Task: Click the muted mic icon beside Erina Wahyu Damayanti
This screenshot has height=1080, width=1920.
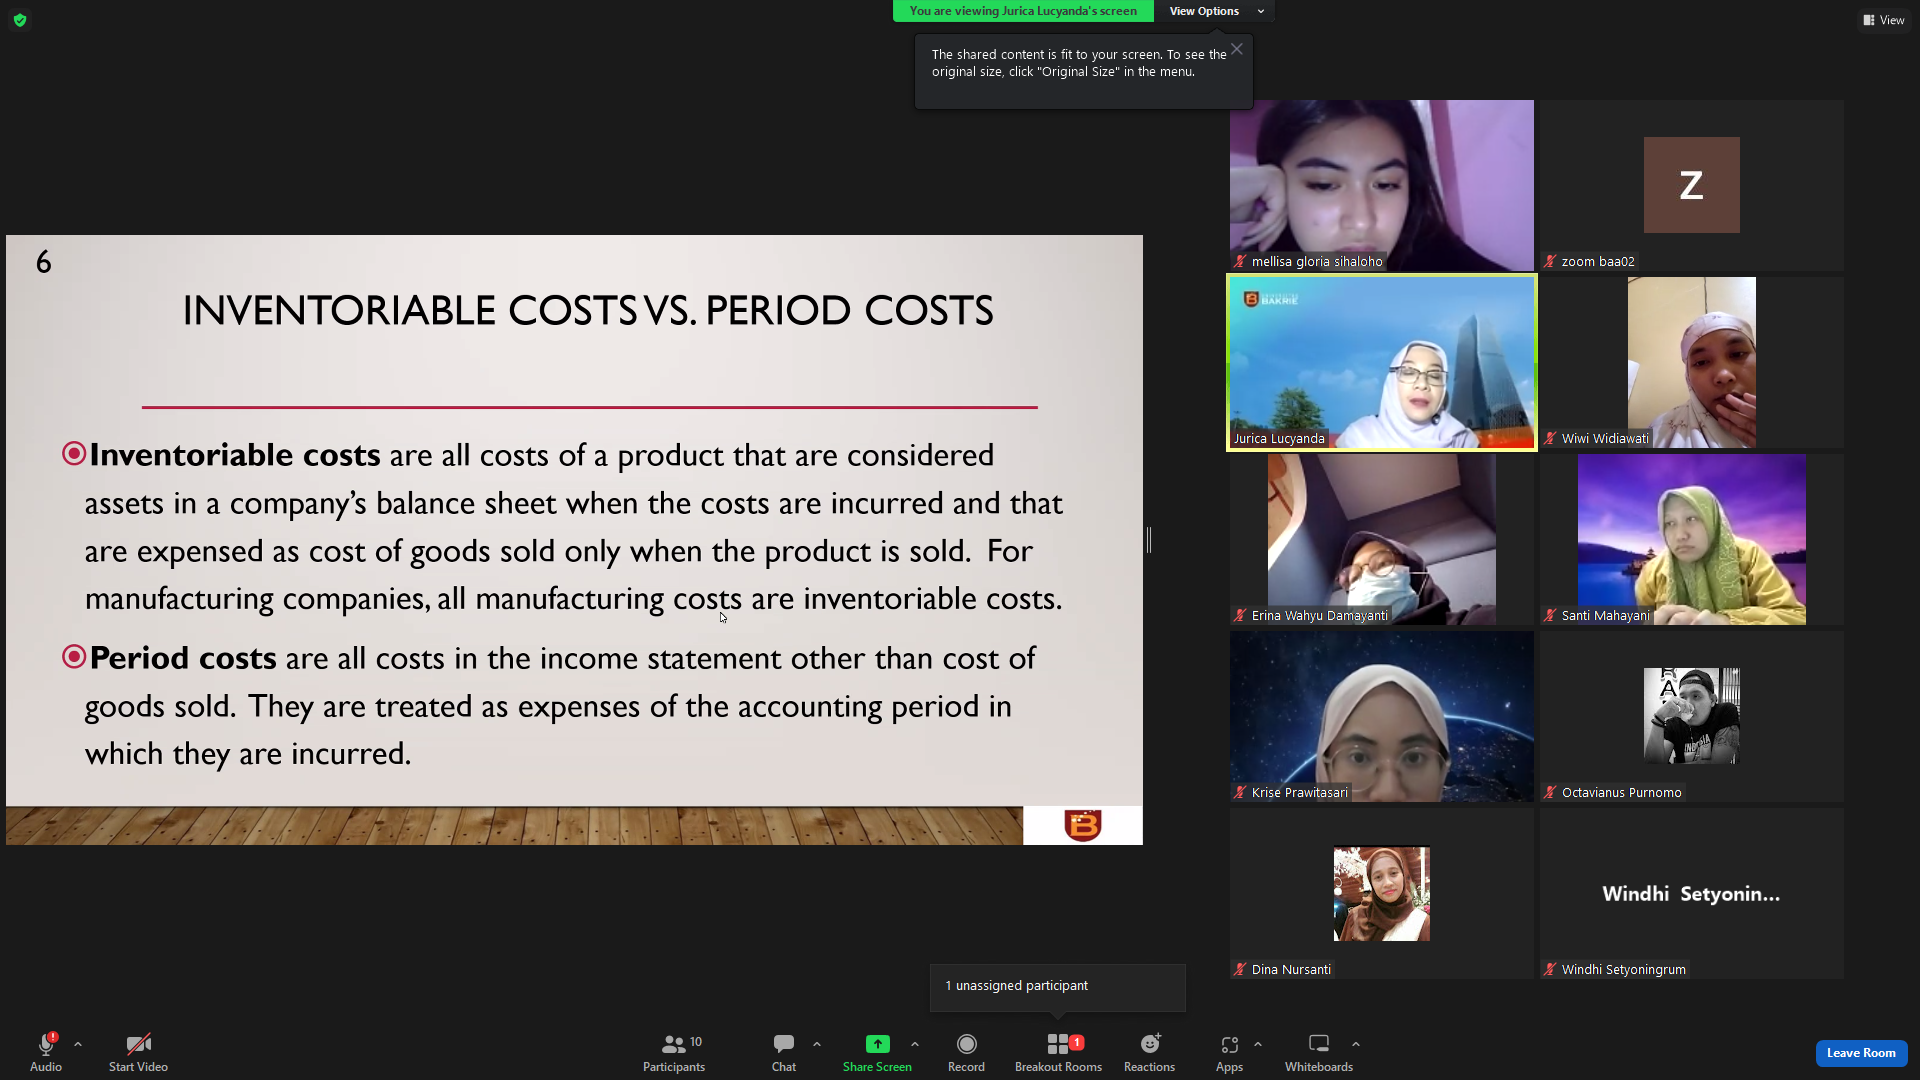Action: pos(1240,616)
